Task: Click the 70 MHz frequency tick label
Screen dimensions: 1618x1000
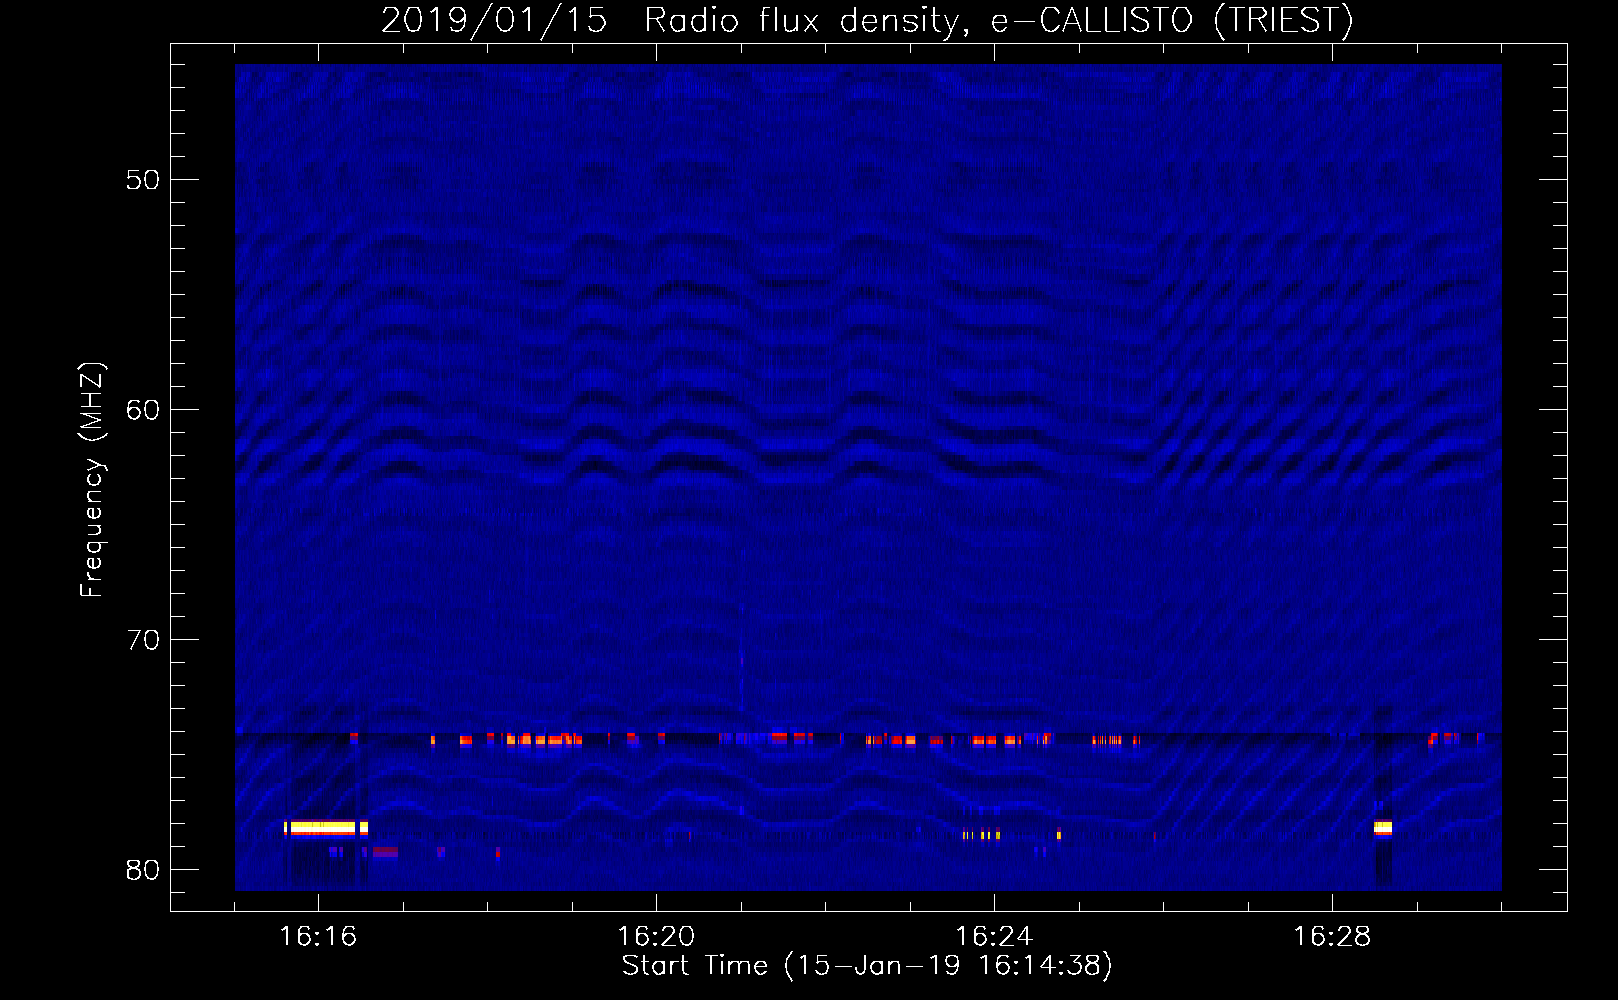Action: coord(143,640)
